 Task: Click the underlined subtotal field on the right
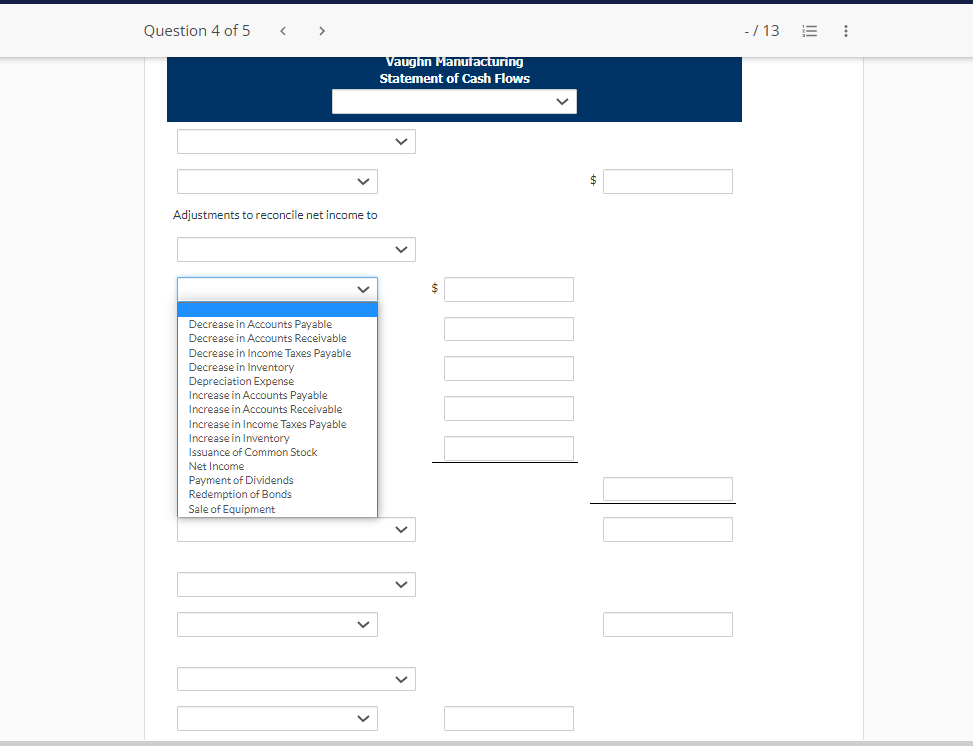point(667,489)
